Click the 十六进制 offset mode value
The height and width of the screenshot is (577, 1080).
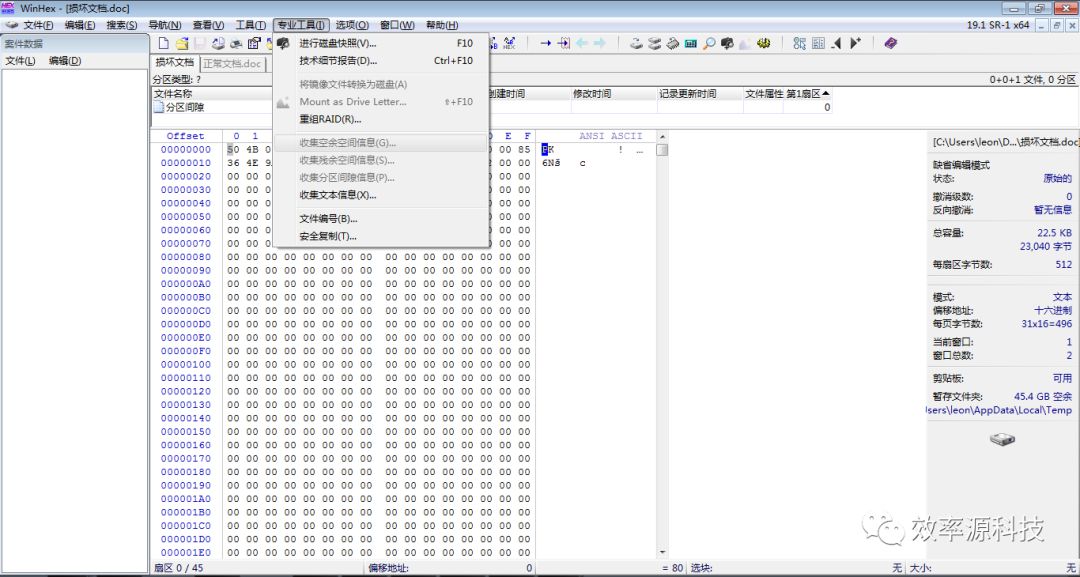pyautogui.click(x=1052, y=311)
